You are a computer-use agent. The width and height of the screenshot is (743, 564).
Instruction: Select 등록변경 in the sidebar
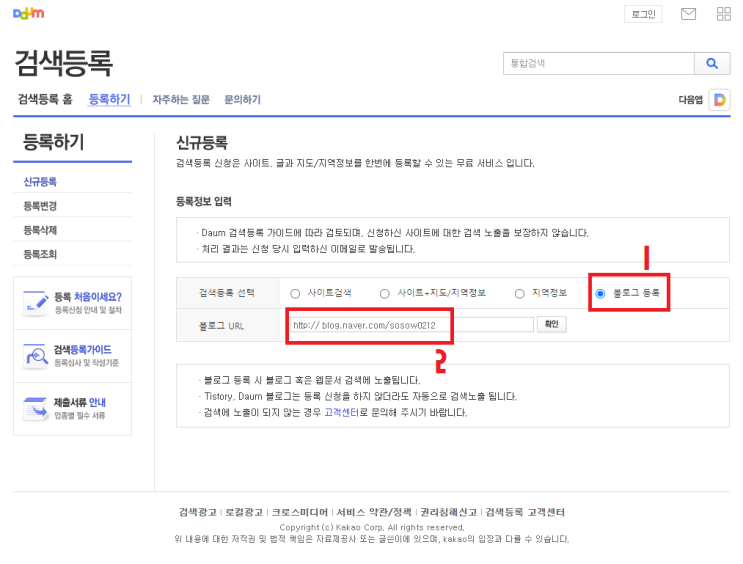pyautogui.click(x=40, y=206)
